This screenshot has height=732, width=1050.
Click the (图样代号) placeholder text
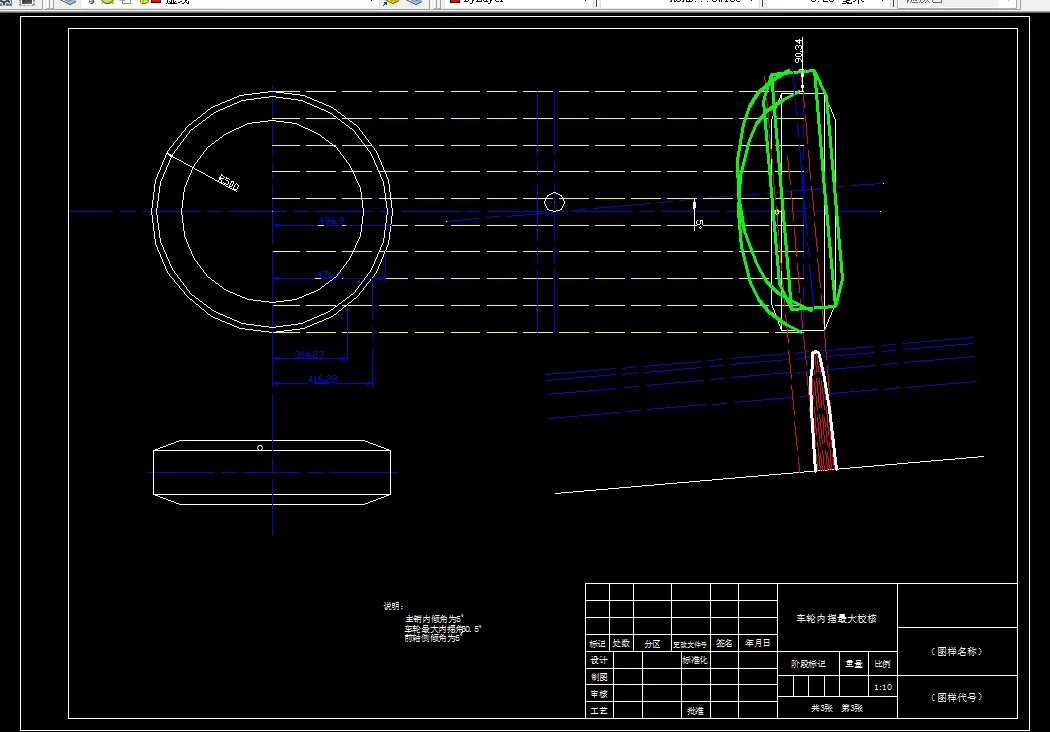[957, 697]
